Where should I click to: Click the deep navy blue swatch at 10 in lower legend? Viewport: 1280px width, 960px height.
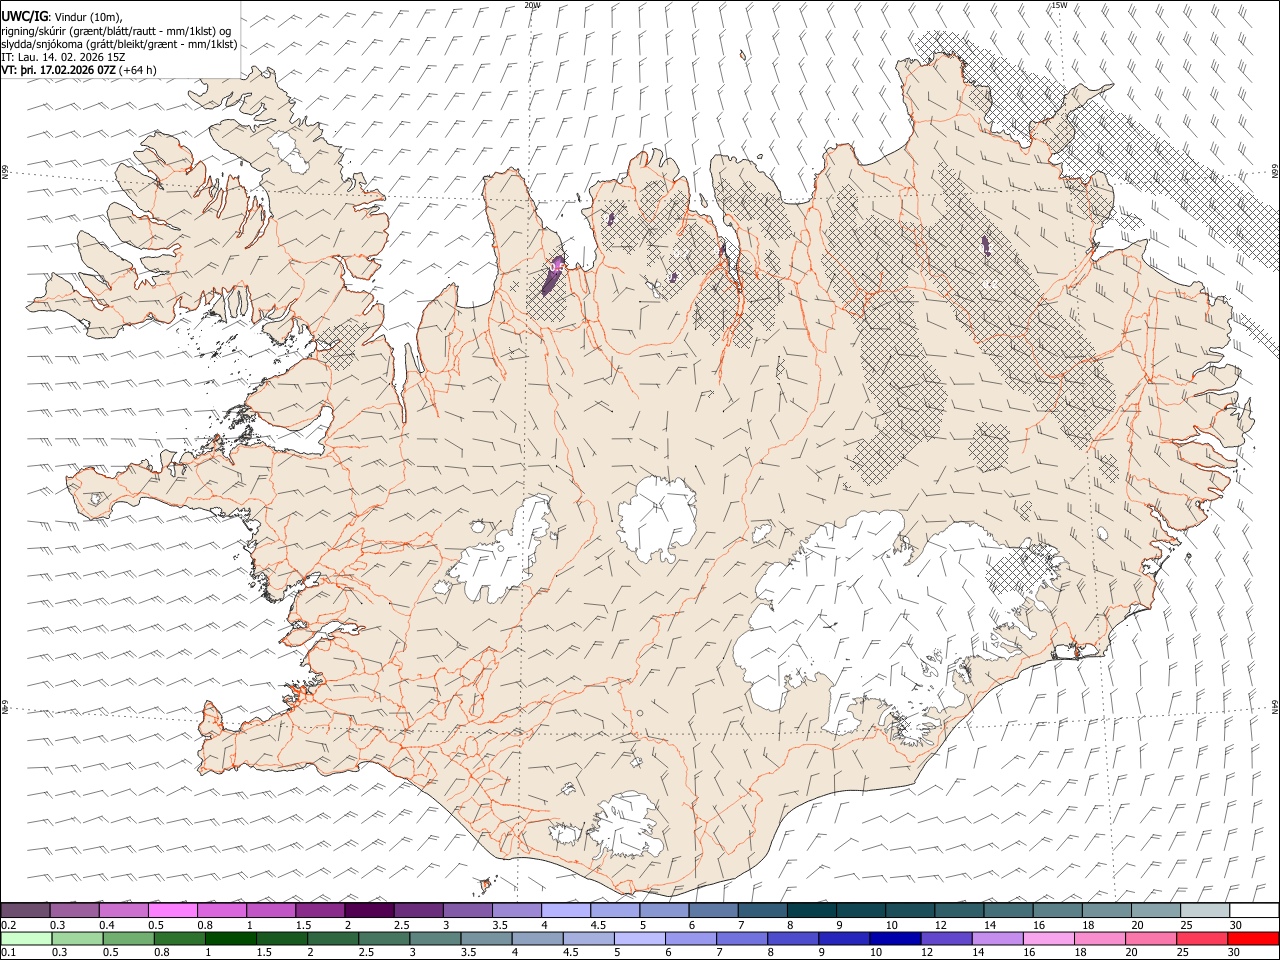(893, 939)
